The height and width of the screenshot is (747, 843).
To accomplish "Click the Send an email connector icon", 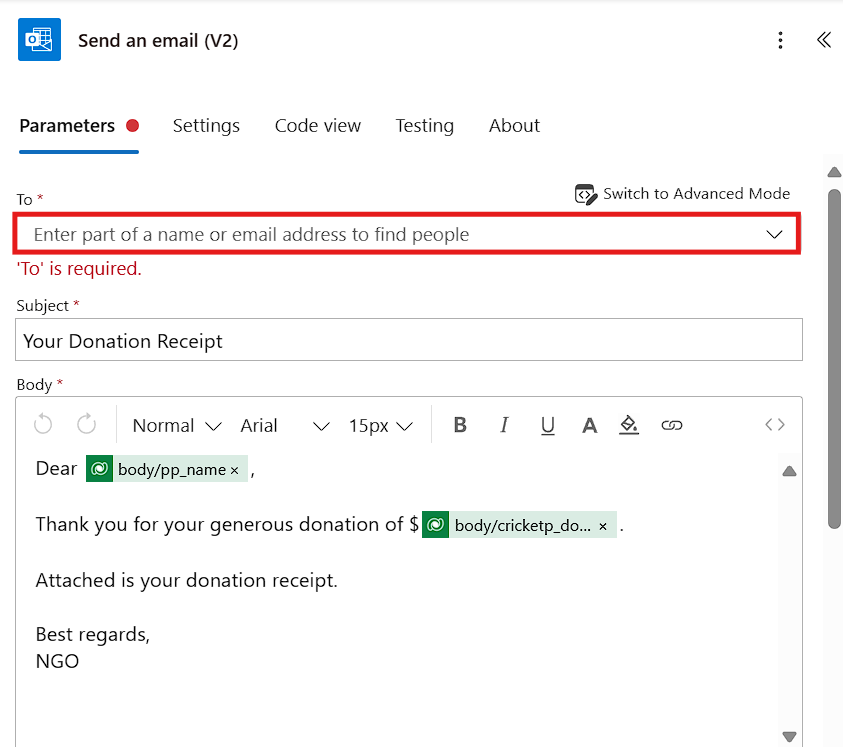I will coord(38,39).
